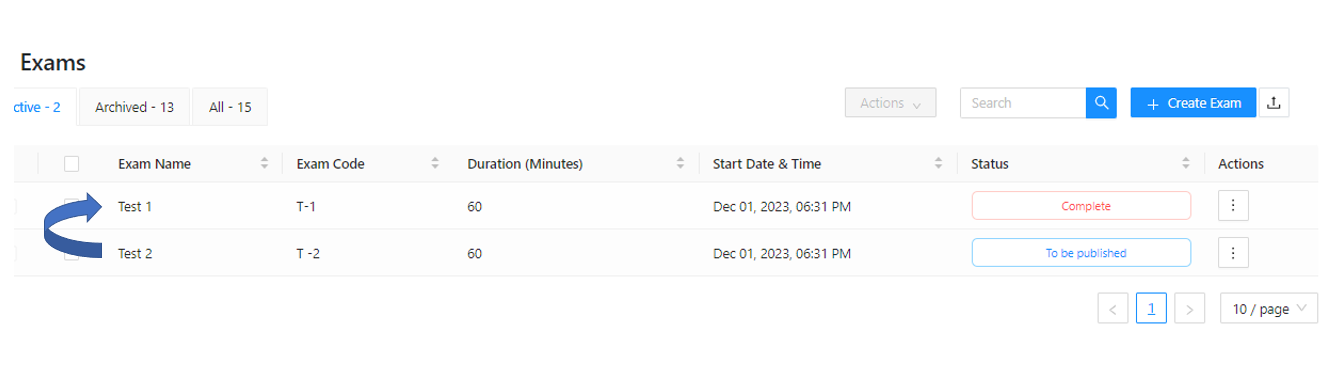Click the blue search magnifier icon
Screen dimensions: 1337x368
click(x=1101, y=103)
